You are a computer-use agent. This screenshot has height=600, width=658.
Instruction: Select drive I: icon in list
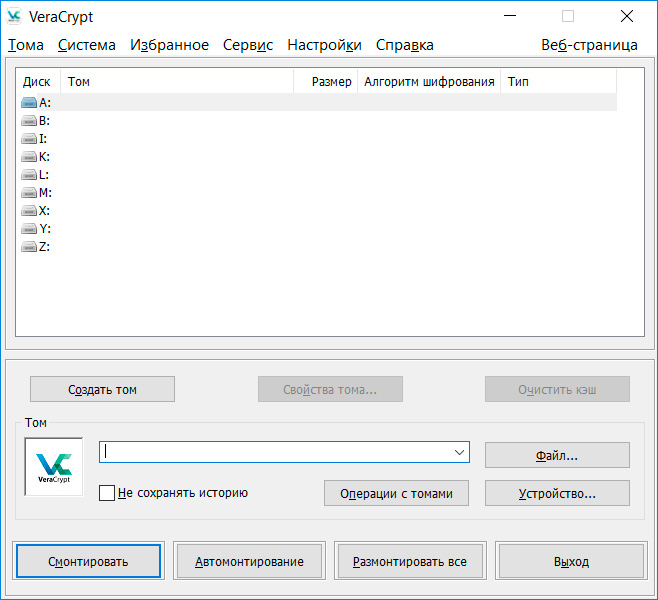pyautogui.click(x=29, y=138)
